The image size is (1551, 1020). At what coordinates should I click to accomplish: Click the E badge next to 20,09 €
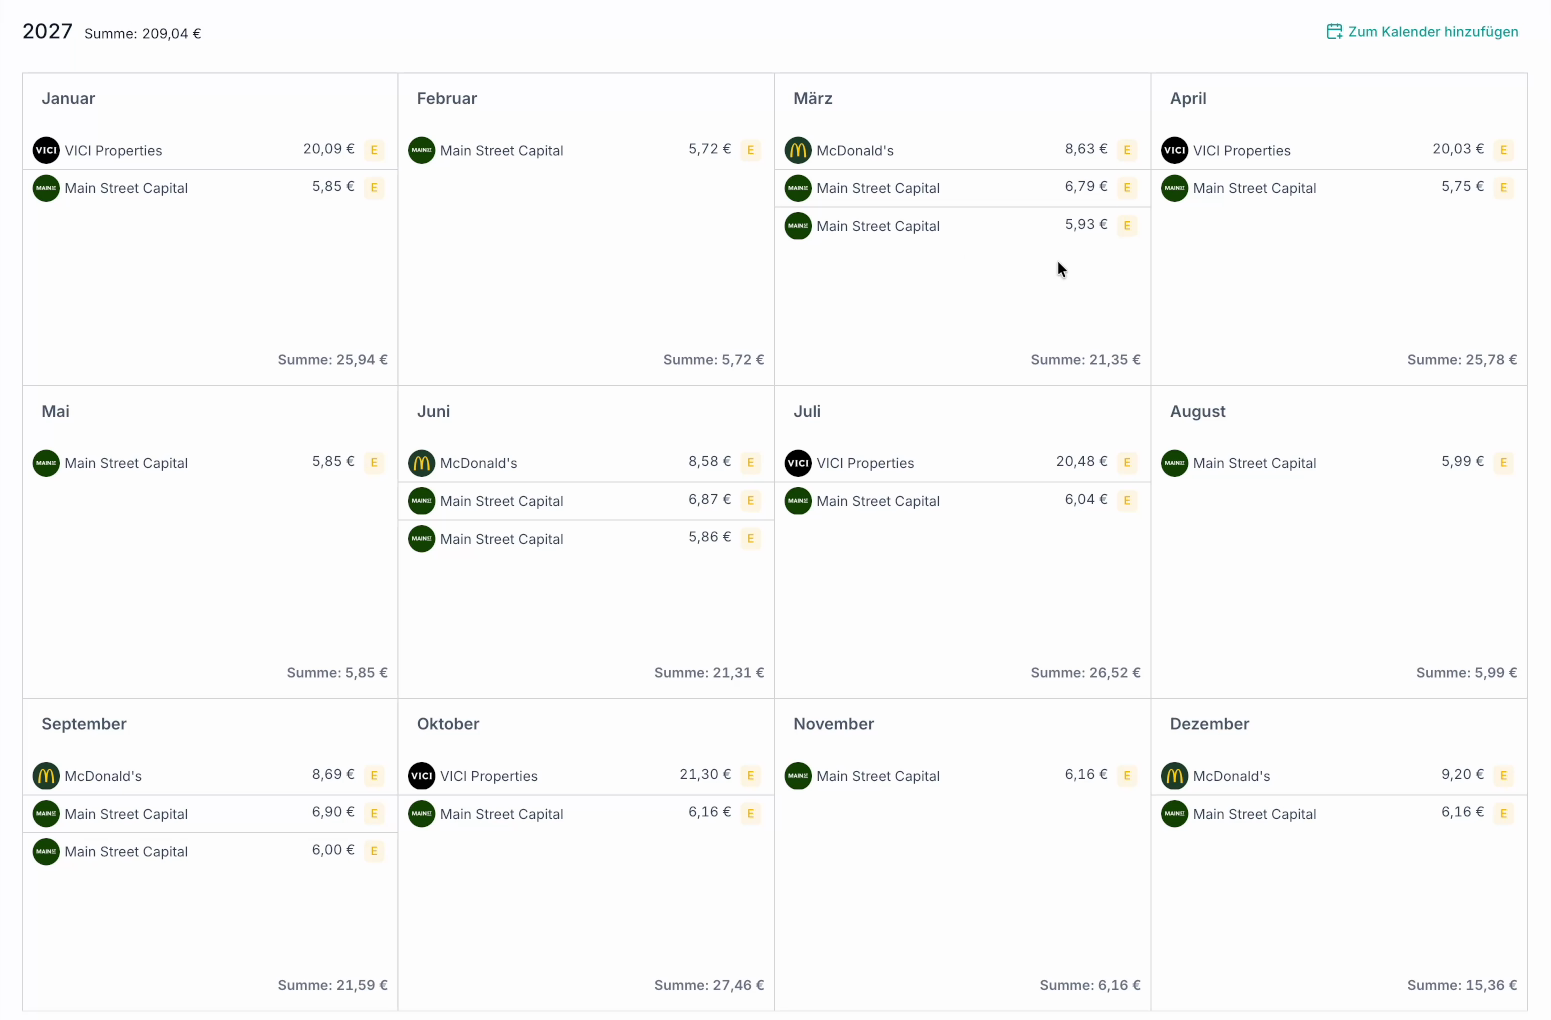tap(374, 150)
